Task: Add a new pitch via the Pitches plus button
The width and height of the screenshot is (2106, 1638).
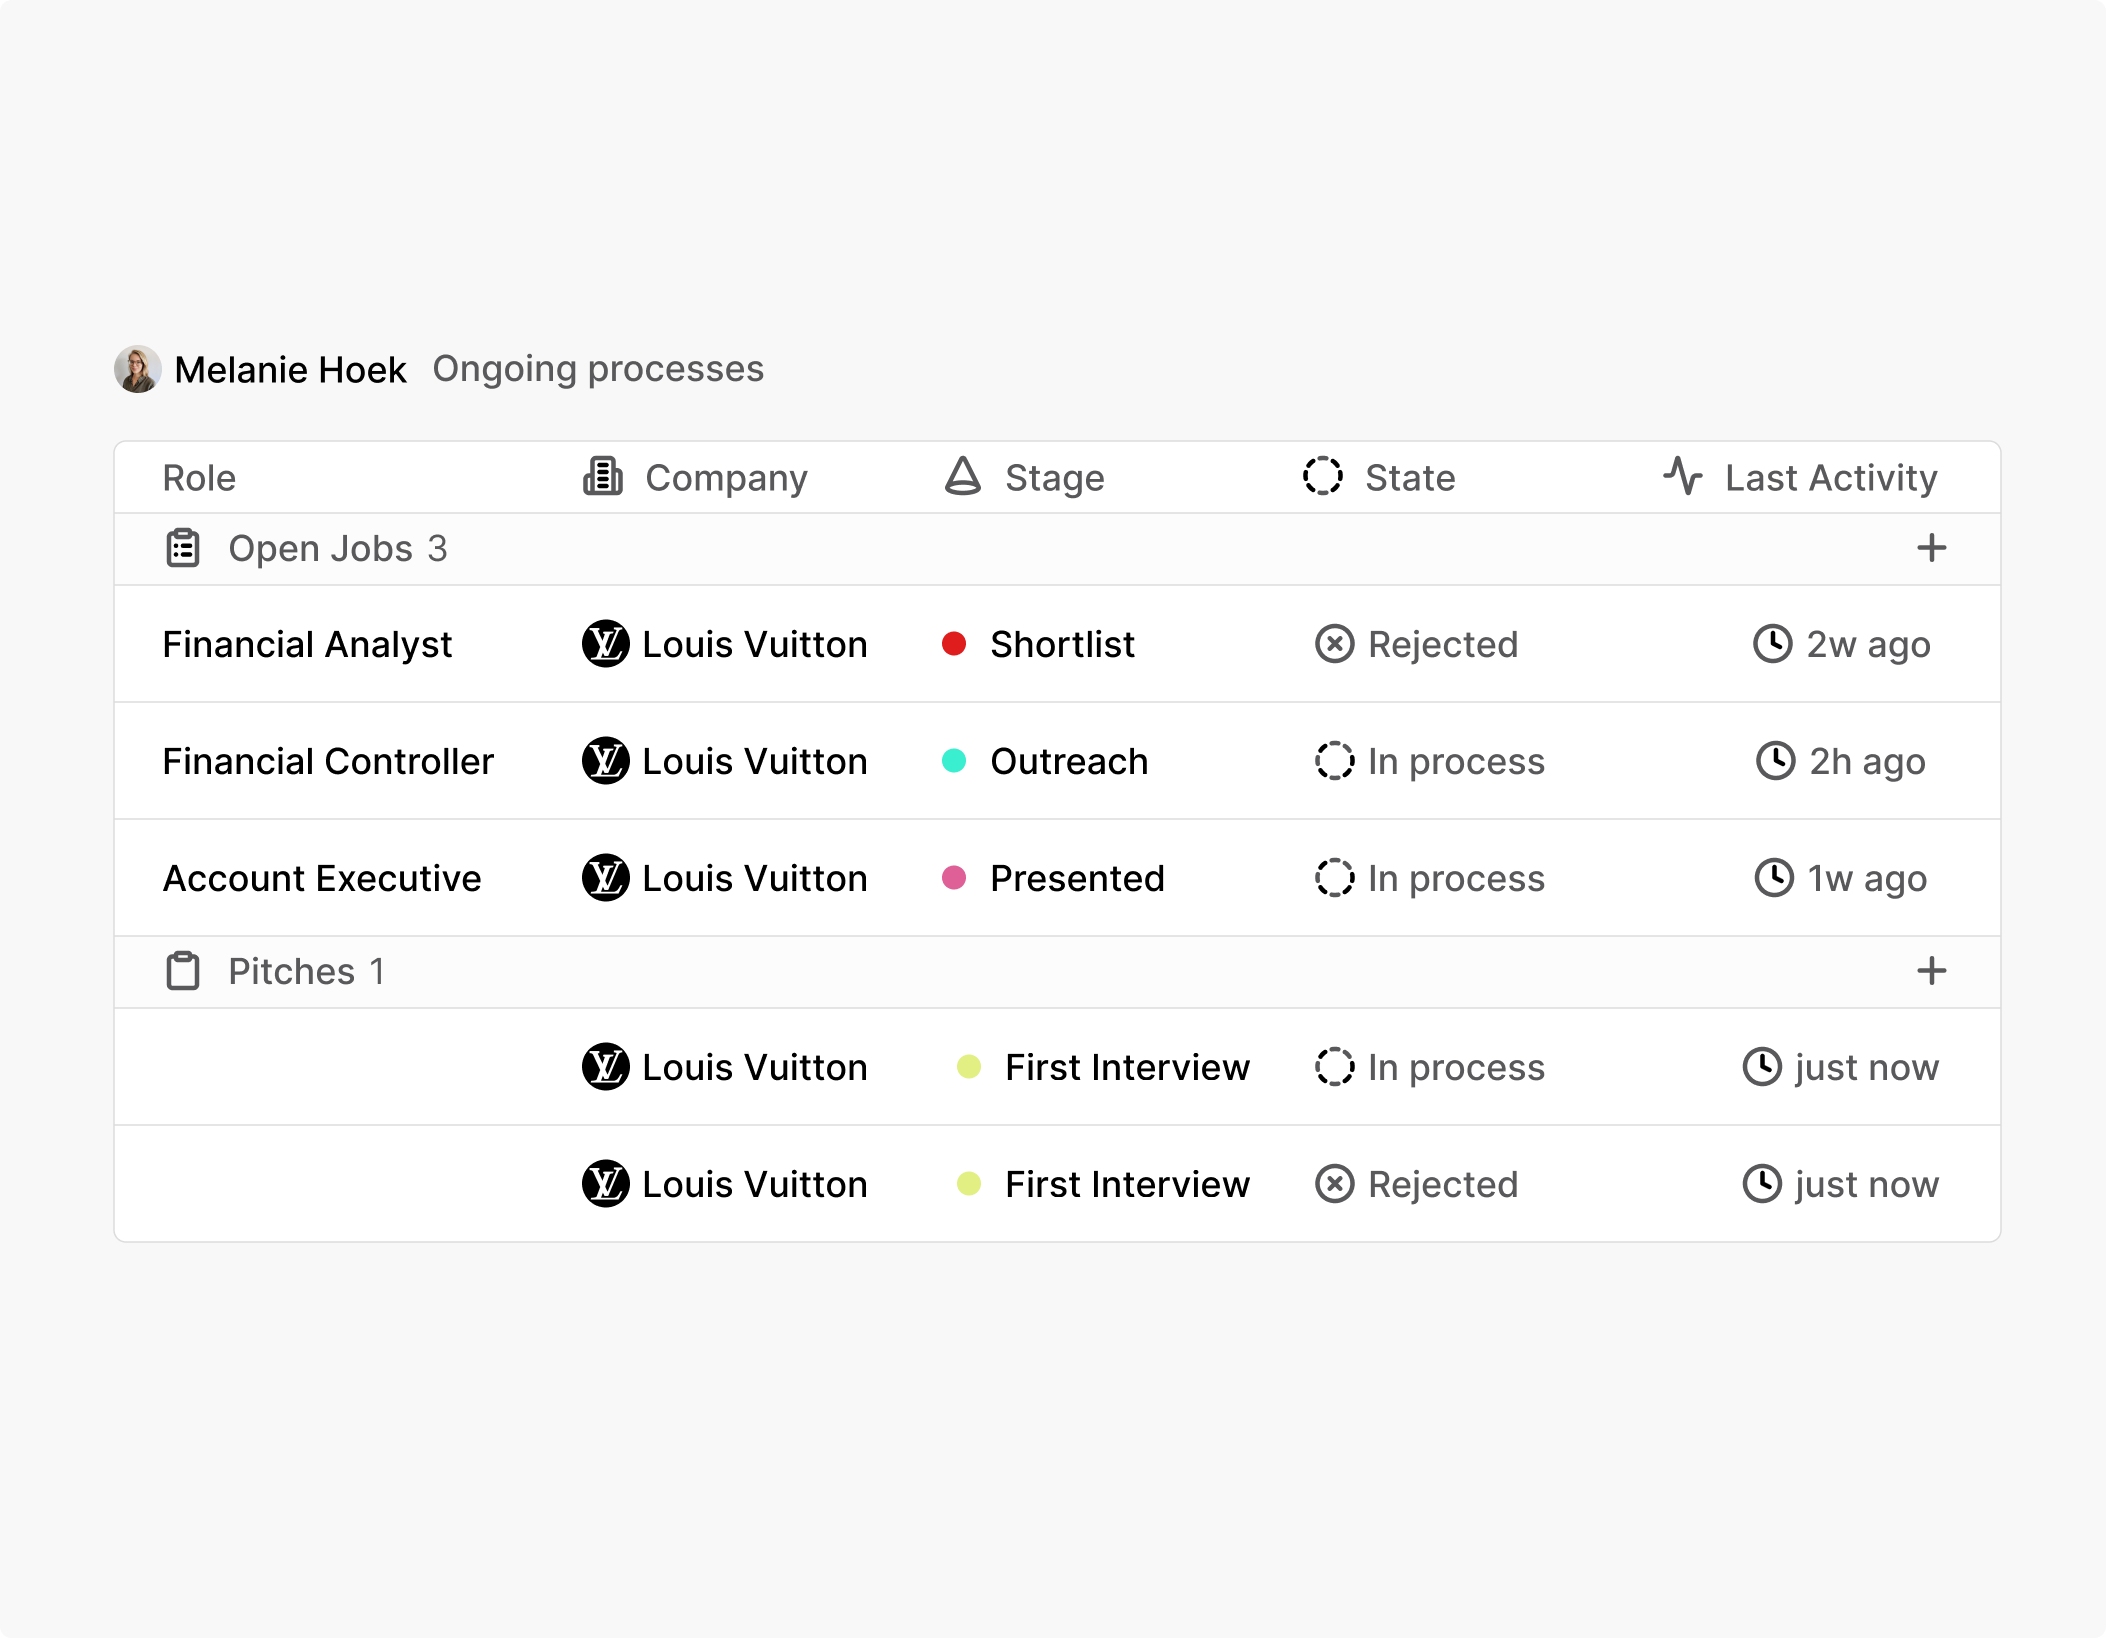Action: 1930,971
